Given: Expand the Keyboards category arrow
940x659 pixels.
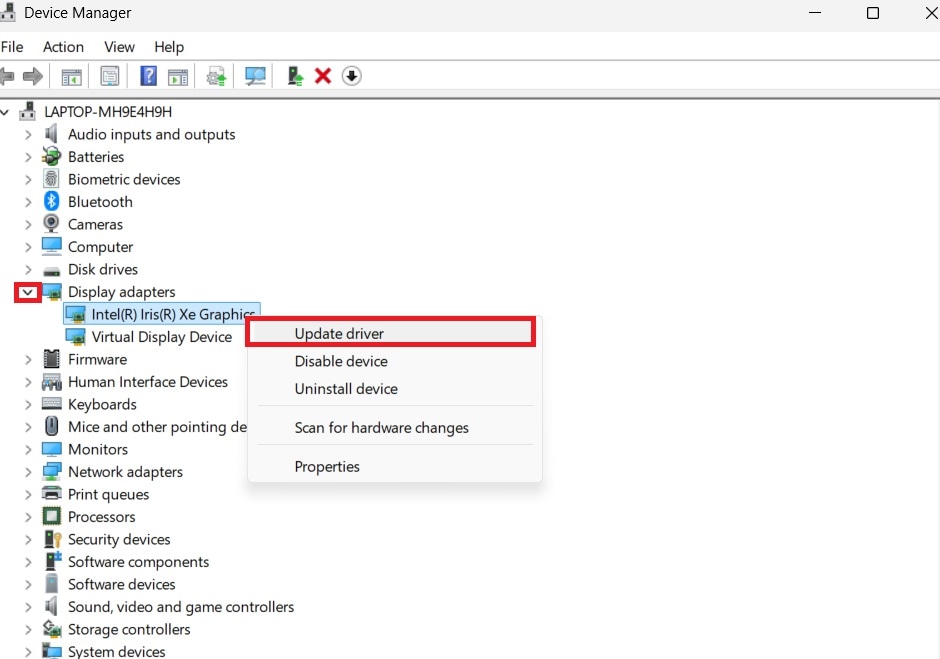Looking at the screenshot, I should click(x=28, y=405).
